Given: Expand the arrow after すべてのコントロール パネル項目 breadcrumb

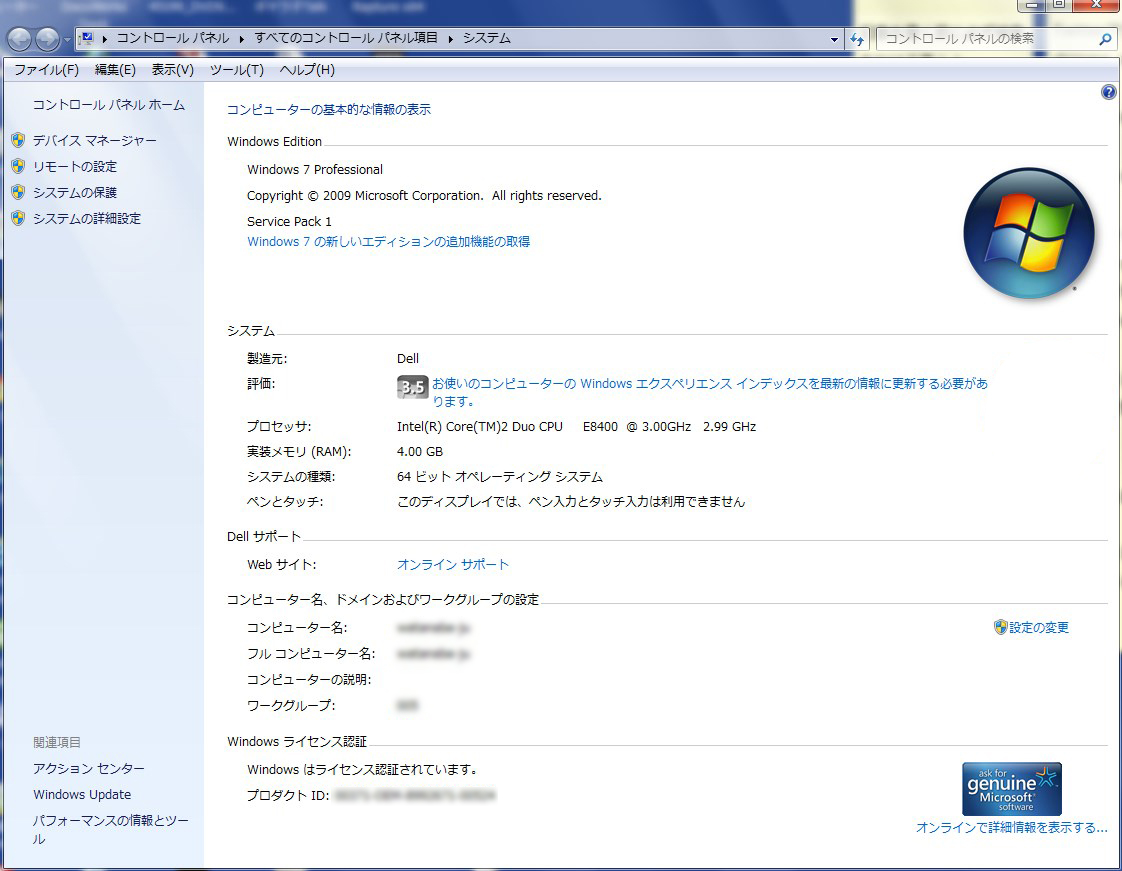Looking at the screenshot, I should click(451, 39).
